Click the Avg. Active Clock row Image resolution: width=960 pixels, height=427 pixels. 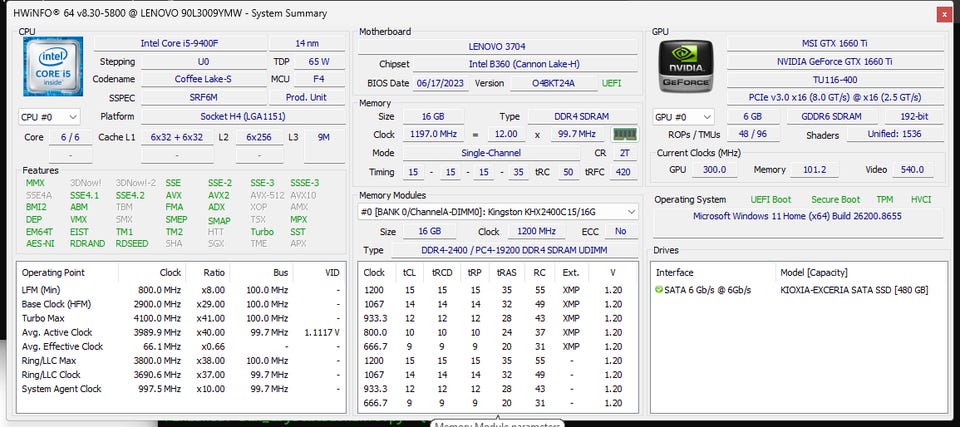pos(181,332)
